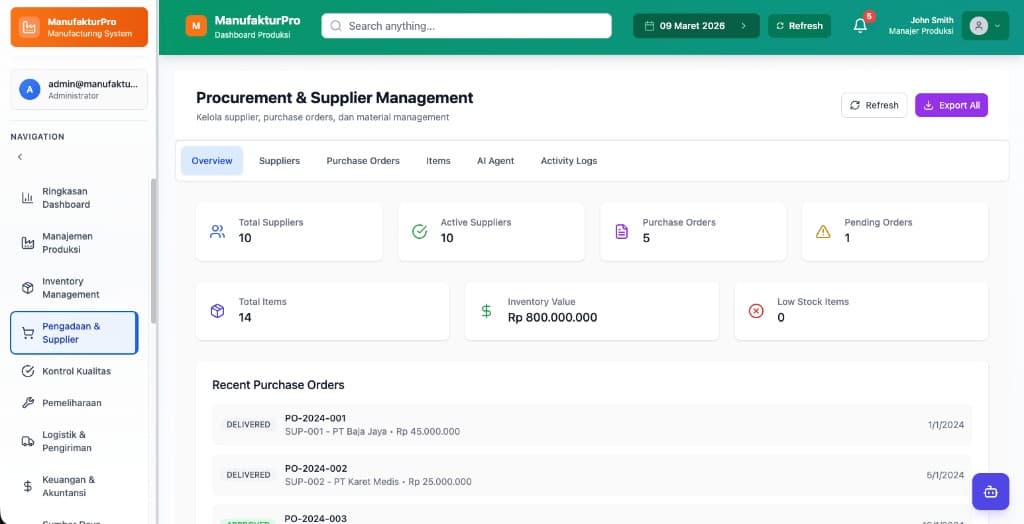Switch to the Suppliers tab

[x=279, y=161]
